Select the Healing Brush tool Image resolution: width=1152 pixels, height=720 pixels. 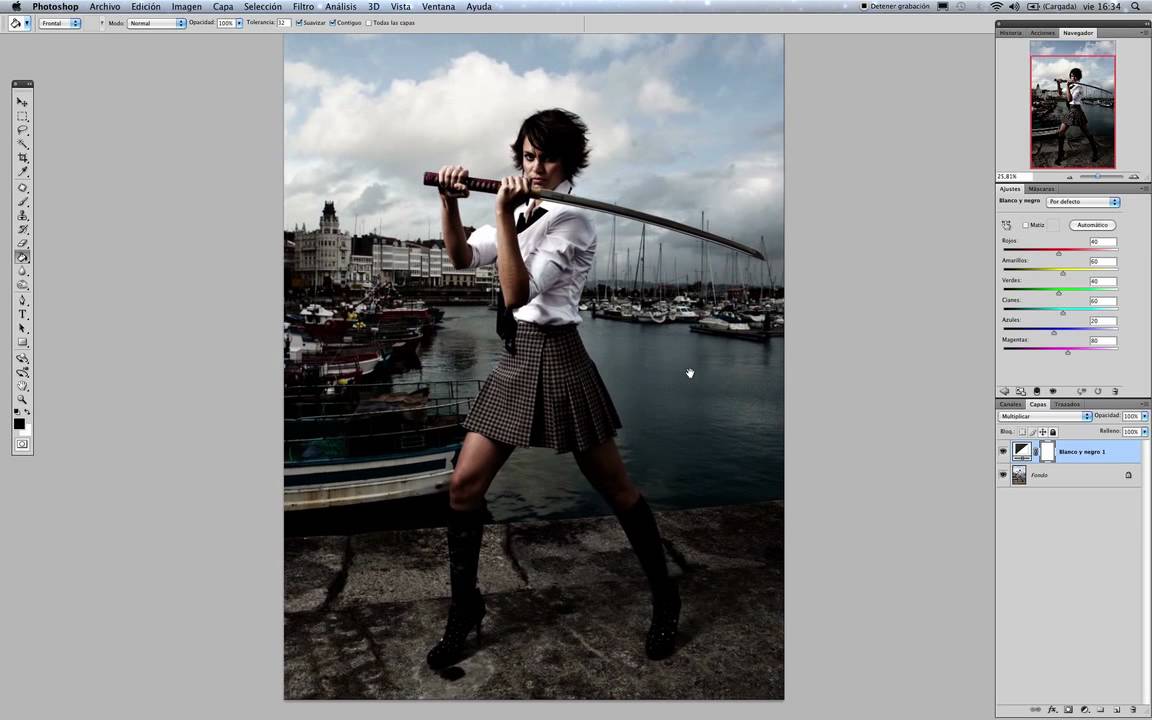click(22, 188)
